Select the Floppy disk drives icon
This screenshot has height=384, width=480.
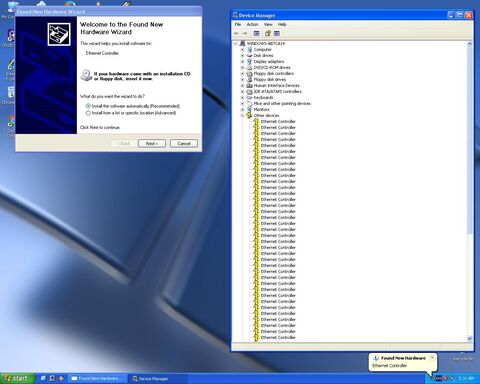click(x=249, y=79)
